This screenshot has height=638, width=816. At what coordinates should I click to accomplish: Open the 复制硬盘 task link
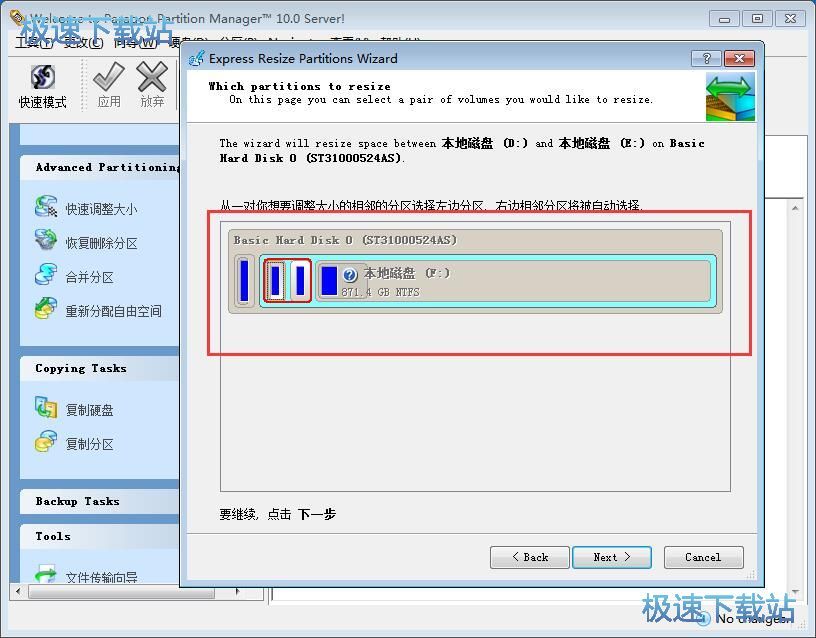click(x=90, y=410)
